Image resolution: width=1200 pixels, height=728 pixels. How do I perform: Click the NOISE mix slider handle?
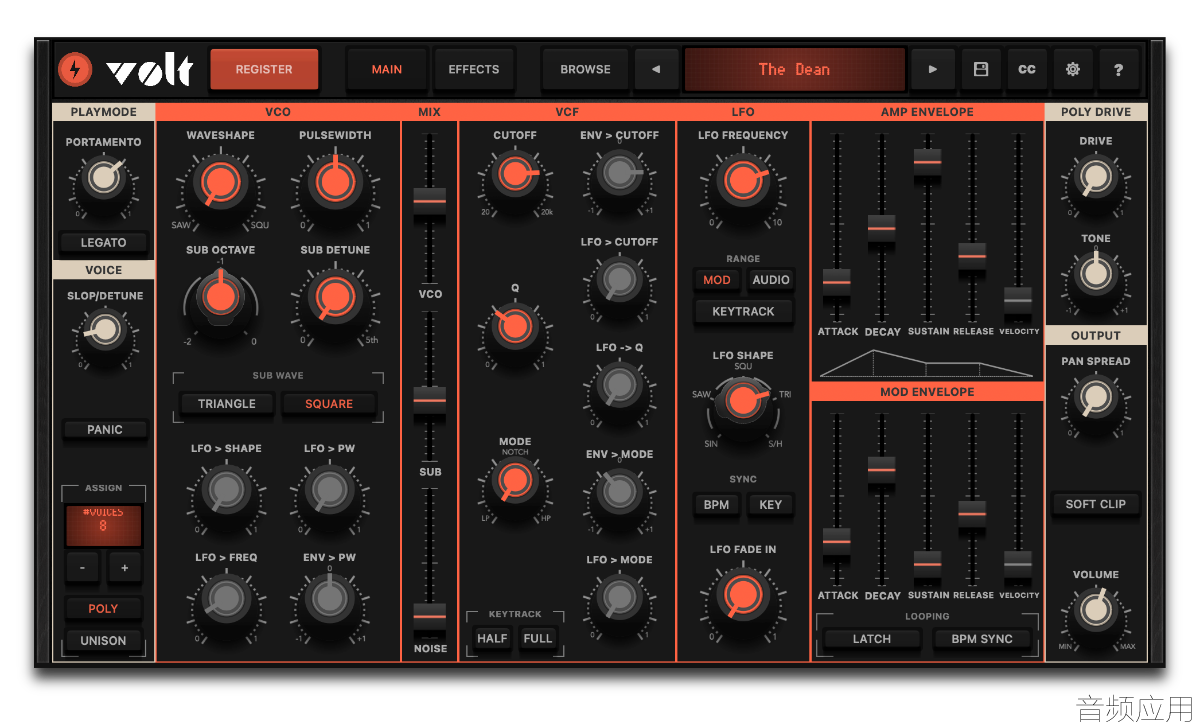tap(430, 617)
